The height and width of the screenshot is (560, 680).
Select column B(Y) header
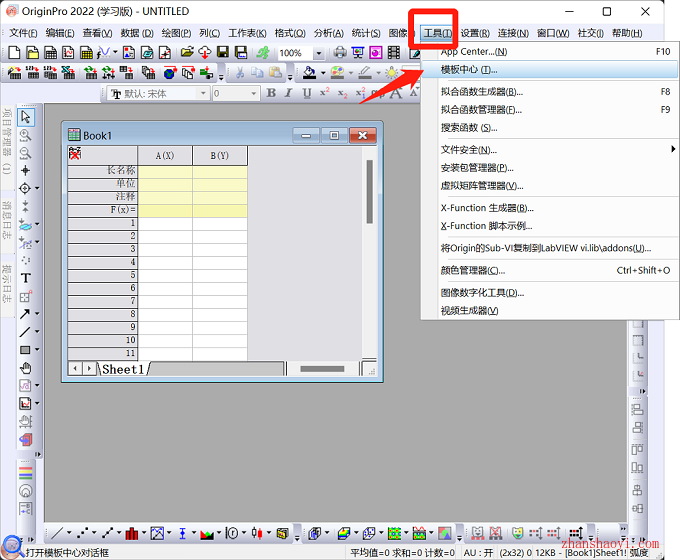[220, 156]
